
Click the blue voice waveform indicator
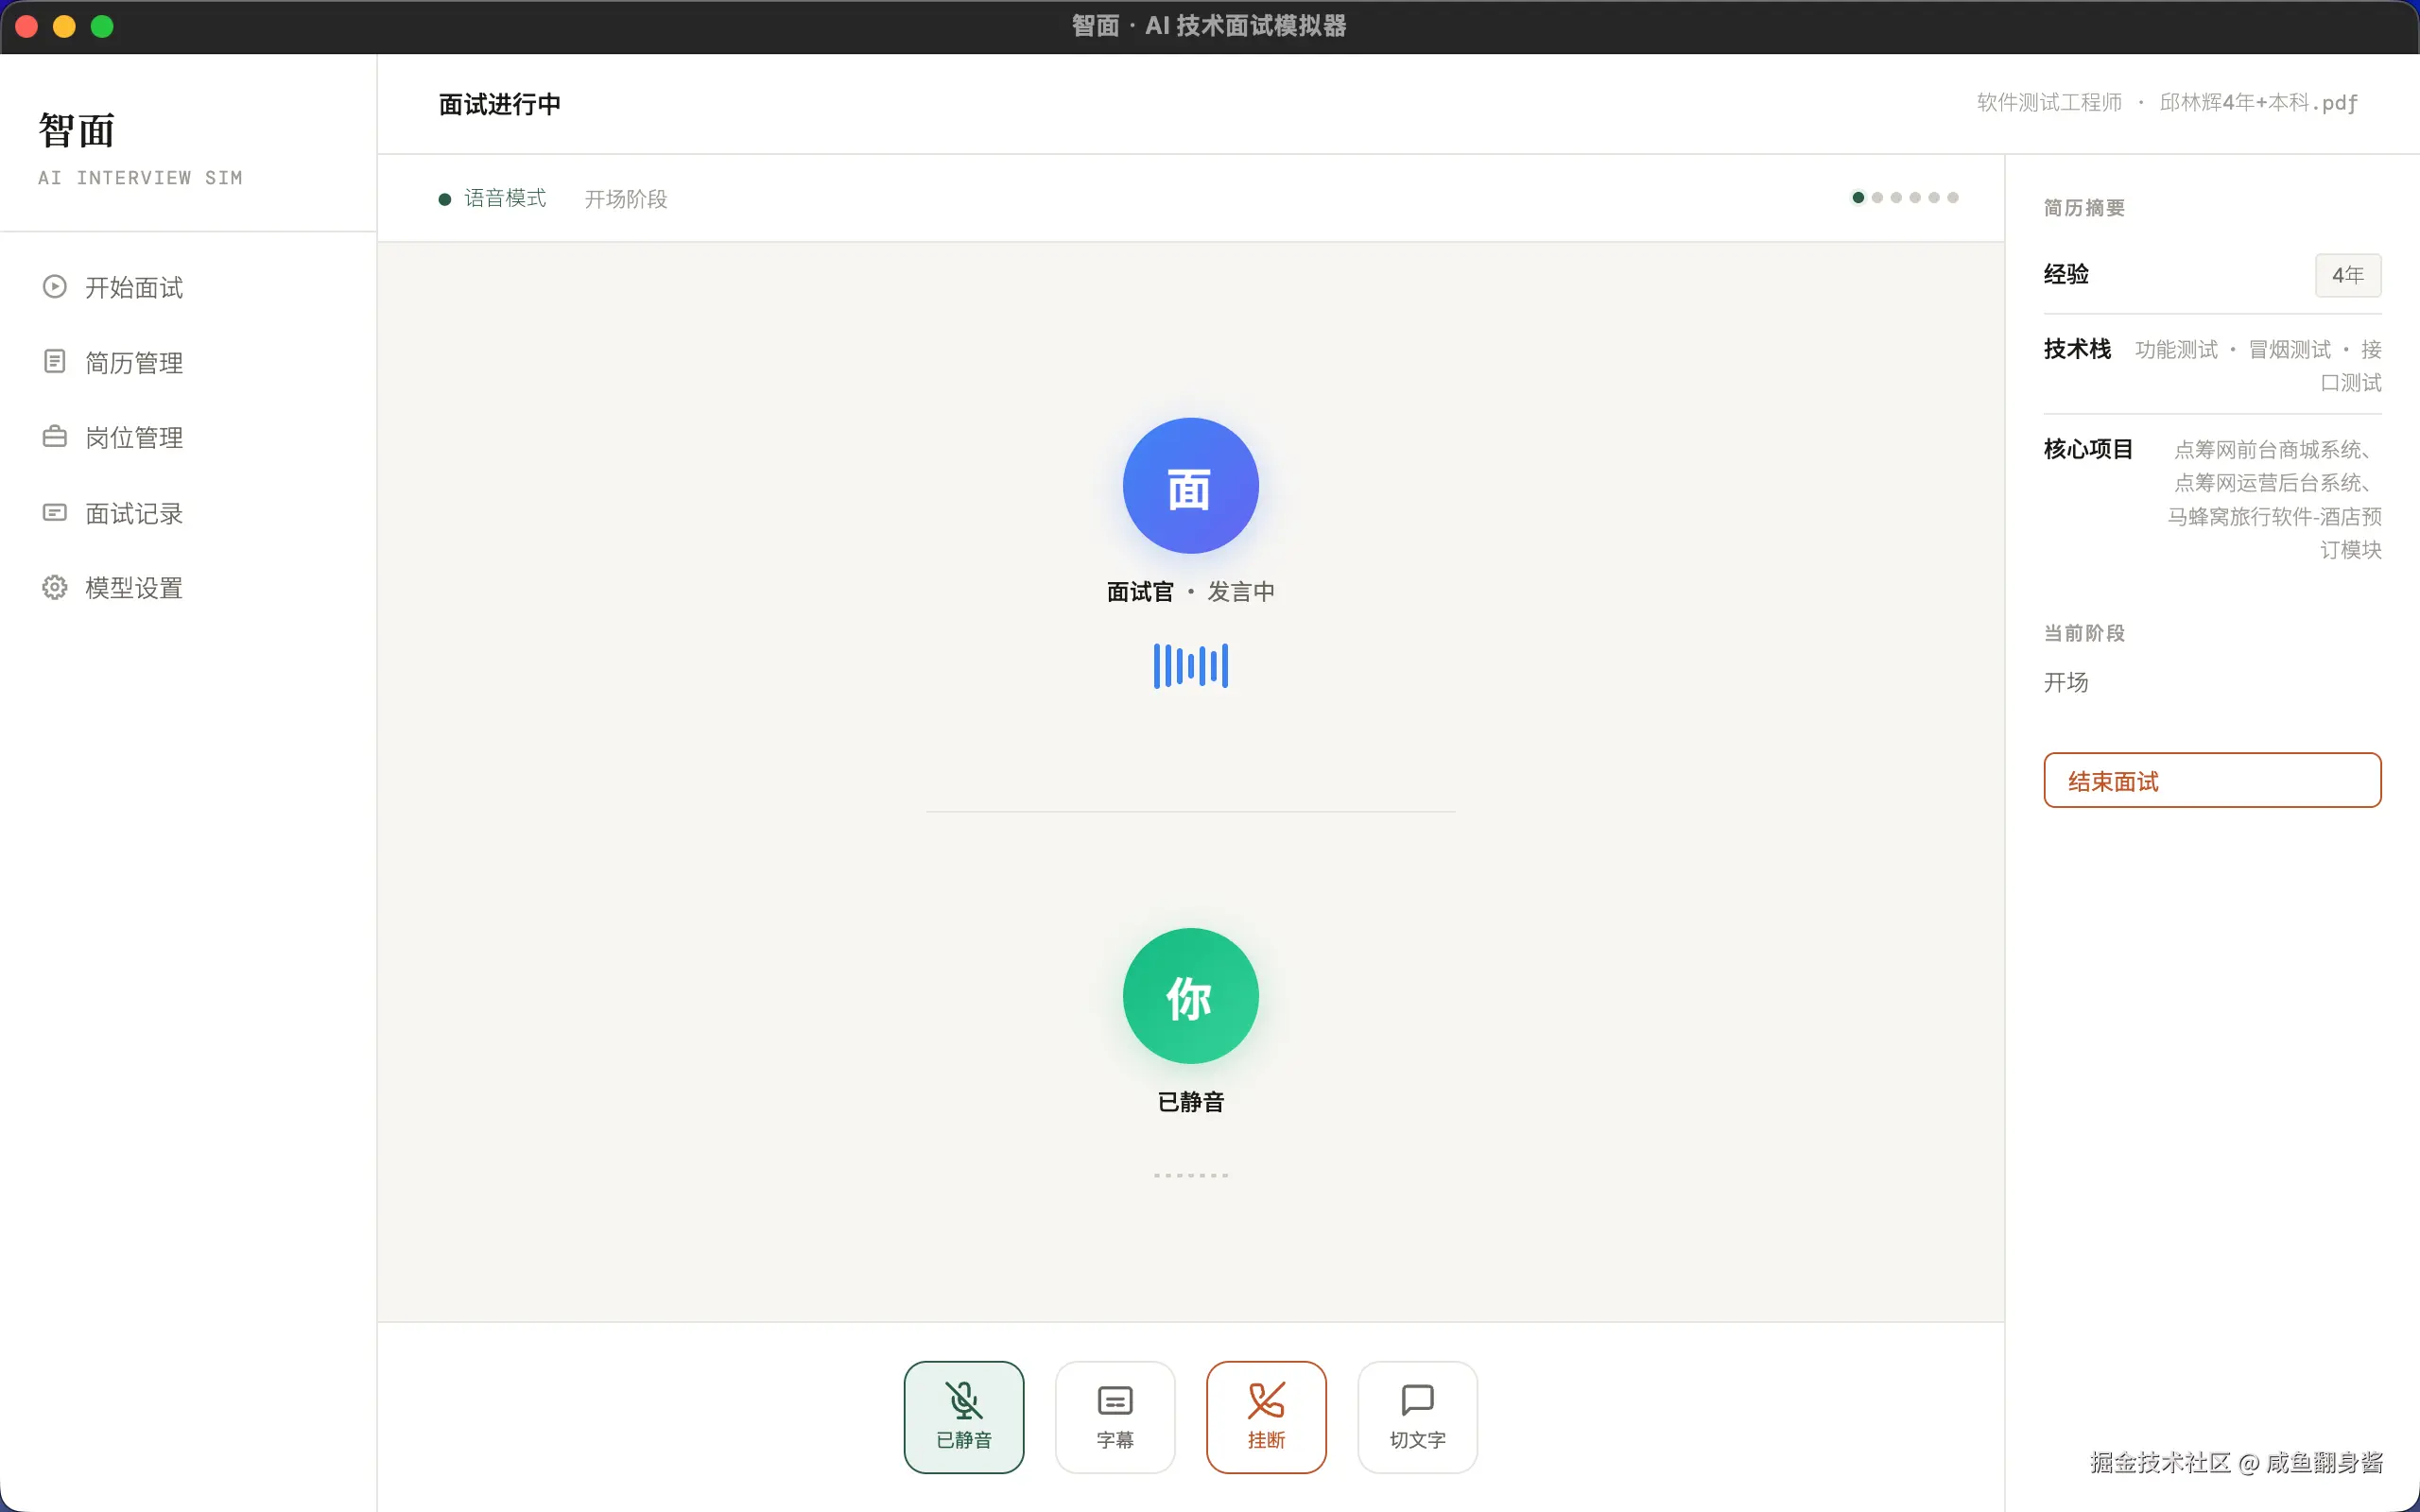pyautogui.click(x=1189, y=664)
